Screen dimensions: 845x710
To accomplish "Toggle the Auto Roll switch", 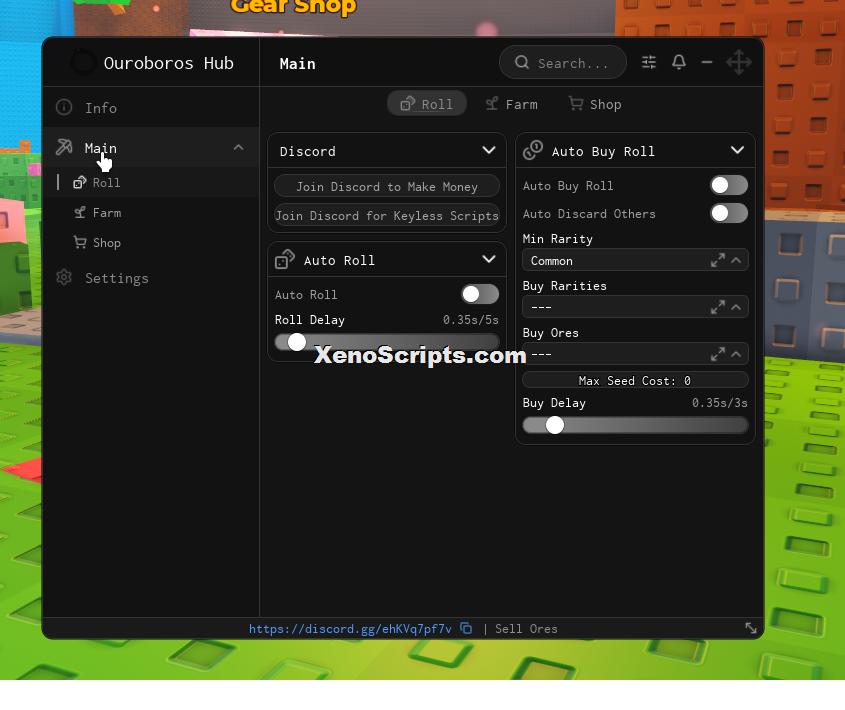I will tap(480, 294).
